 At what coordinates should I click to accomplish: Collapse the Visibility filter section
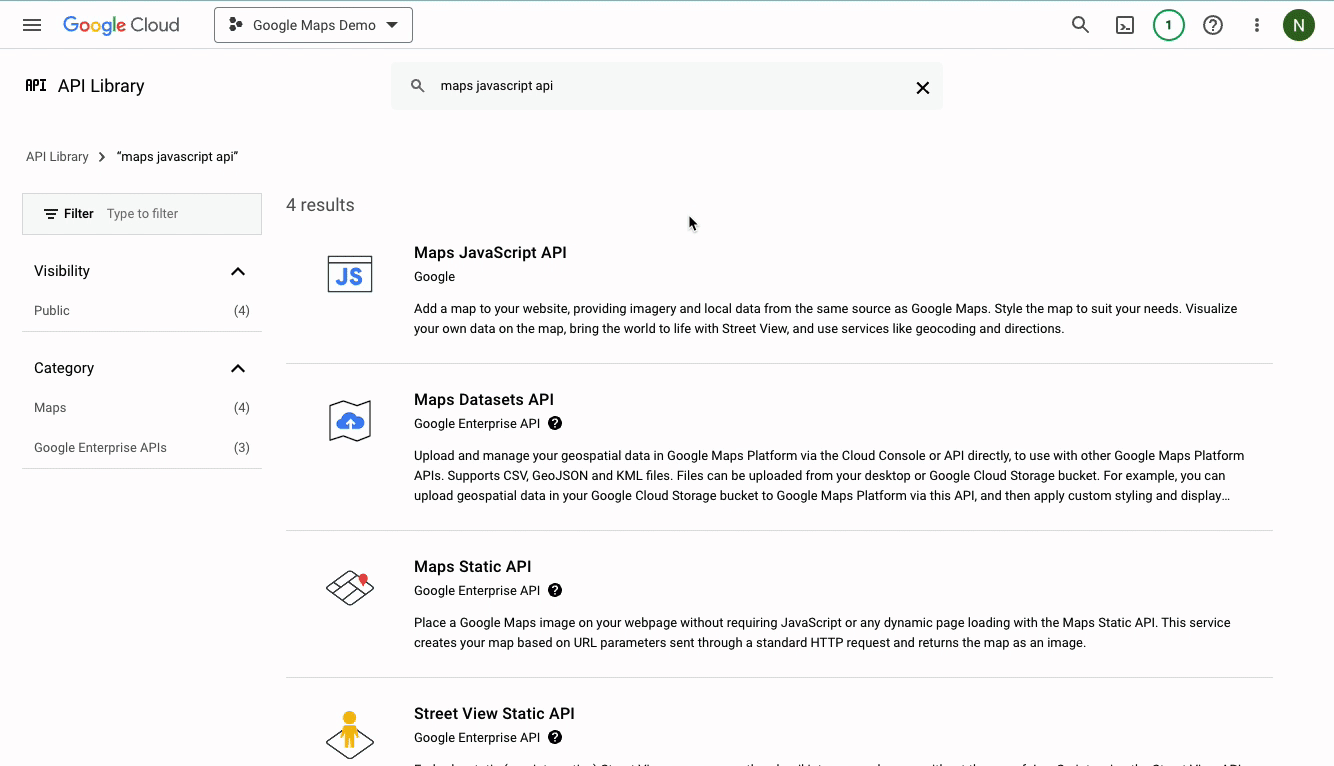point(238,271)
